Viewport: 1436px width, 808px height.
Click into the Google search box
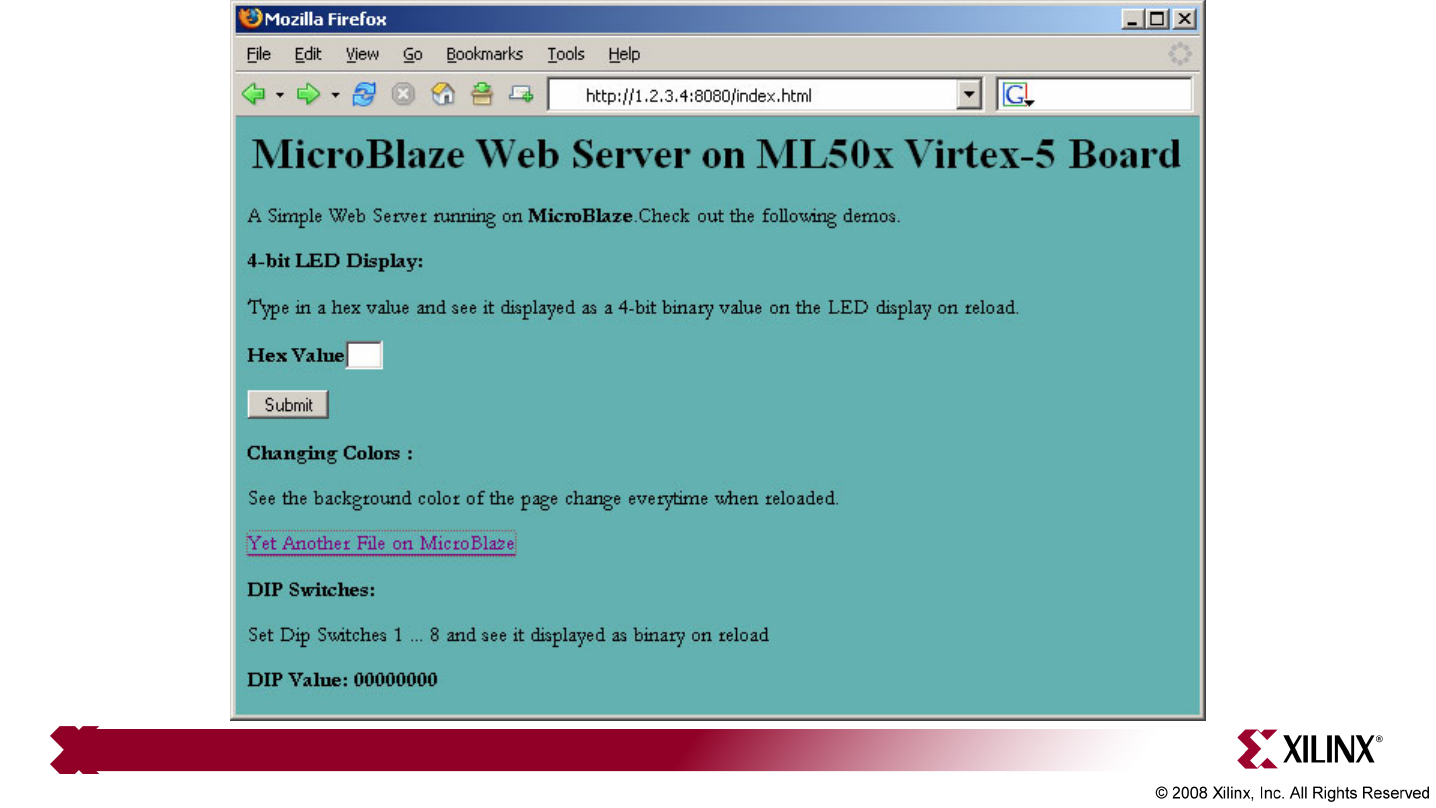tap(1112, 96)
